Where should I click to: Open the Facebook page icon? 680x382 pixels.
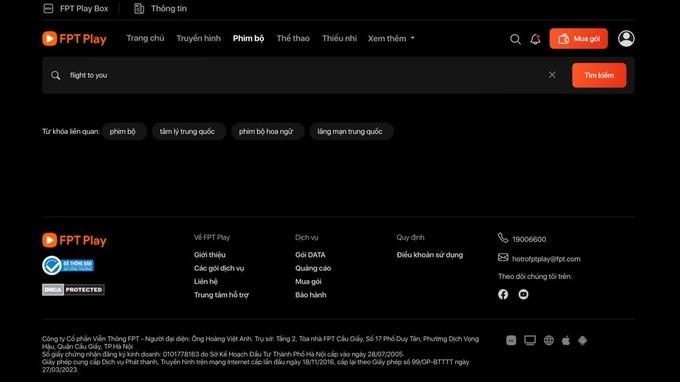[x=503, y=294]
